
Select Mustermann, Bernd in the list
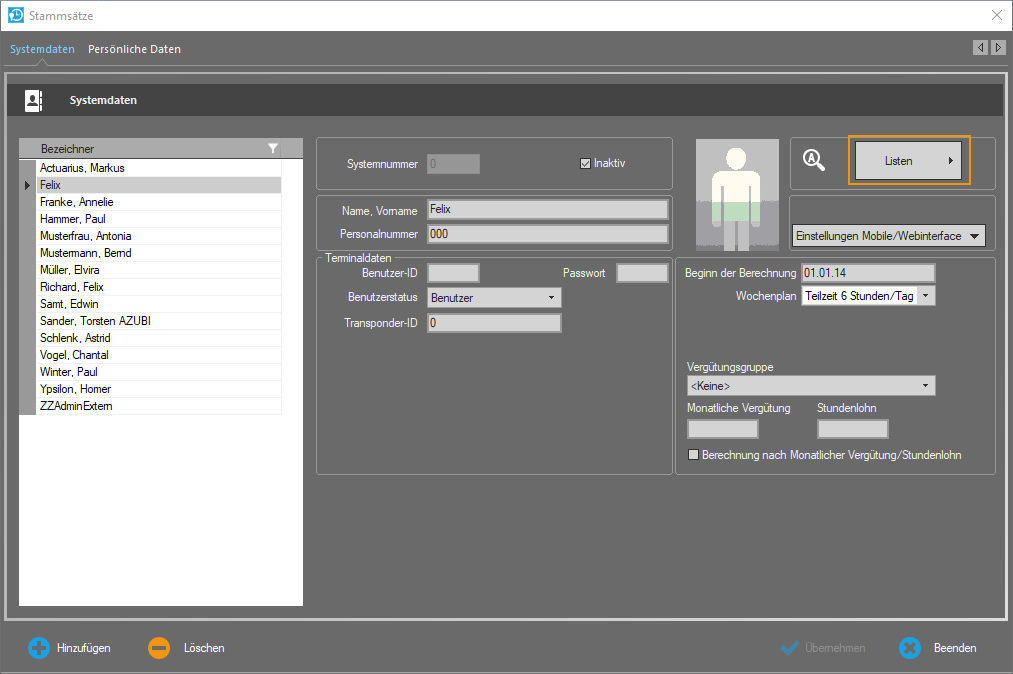86,253
